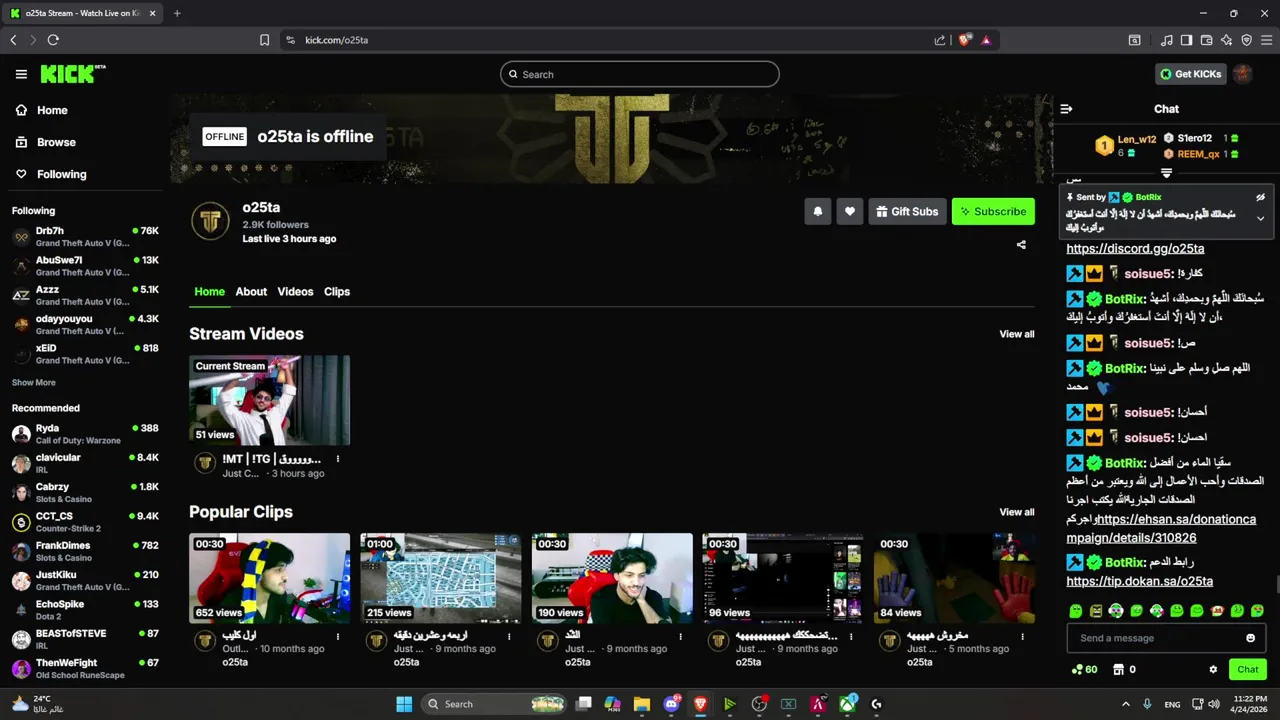Click the Subscribe button
Image resolution: width=1280 pixels, height=720 pixels.
[993, 211]
